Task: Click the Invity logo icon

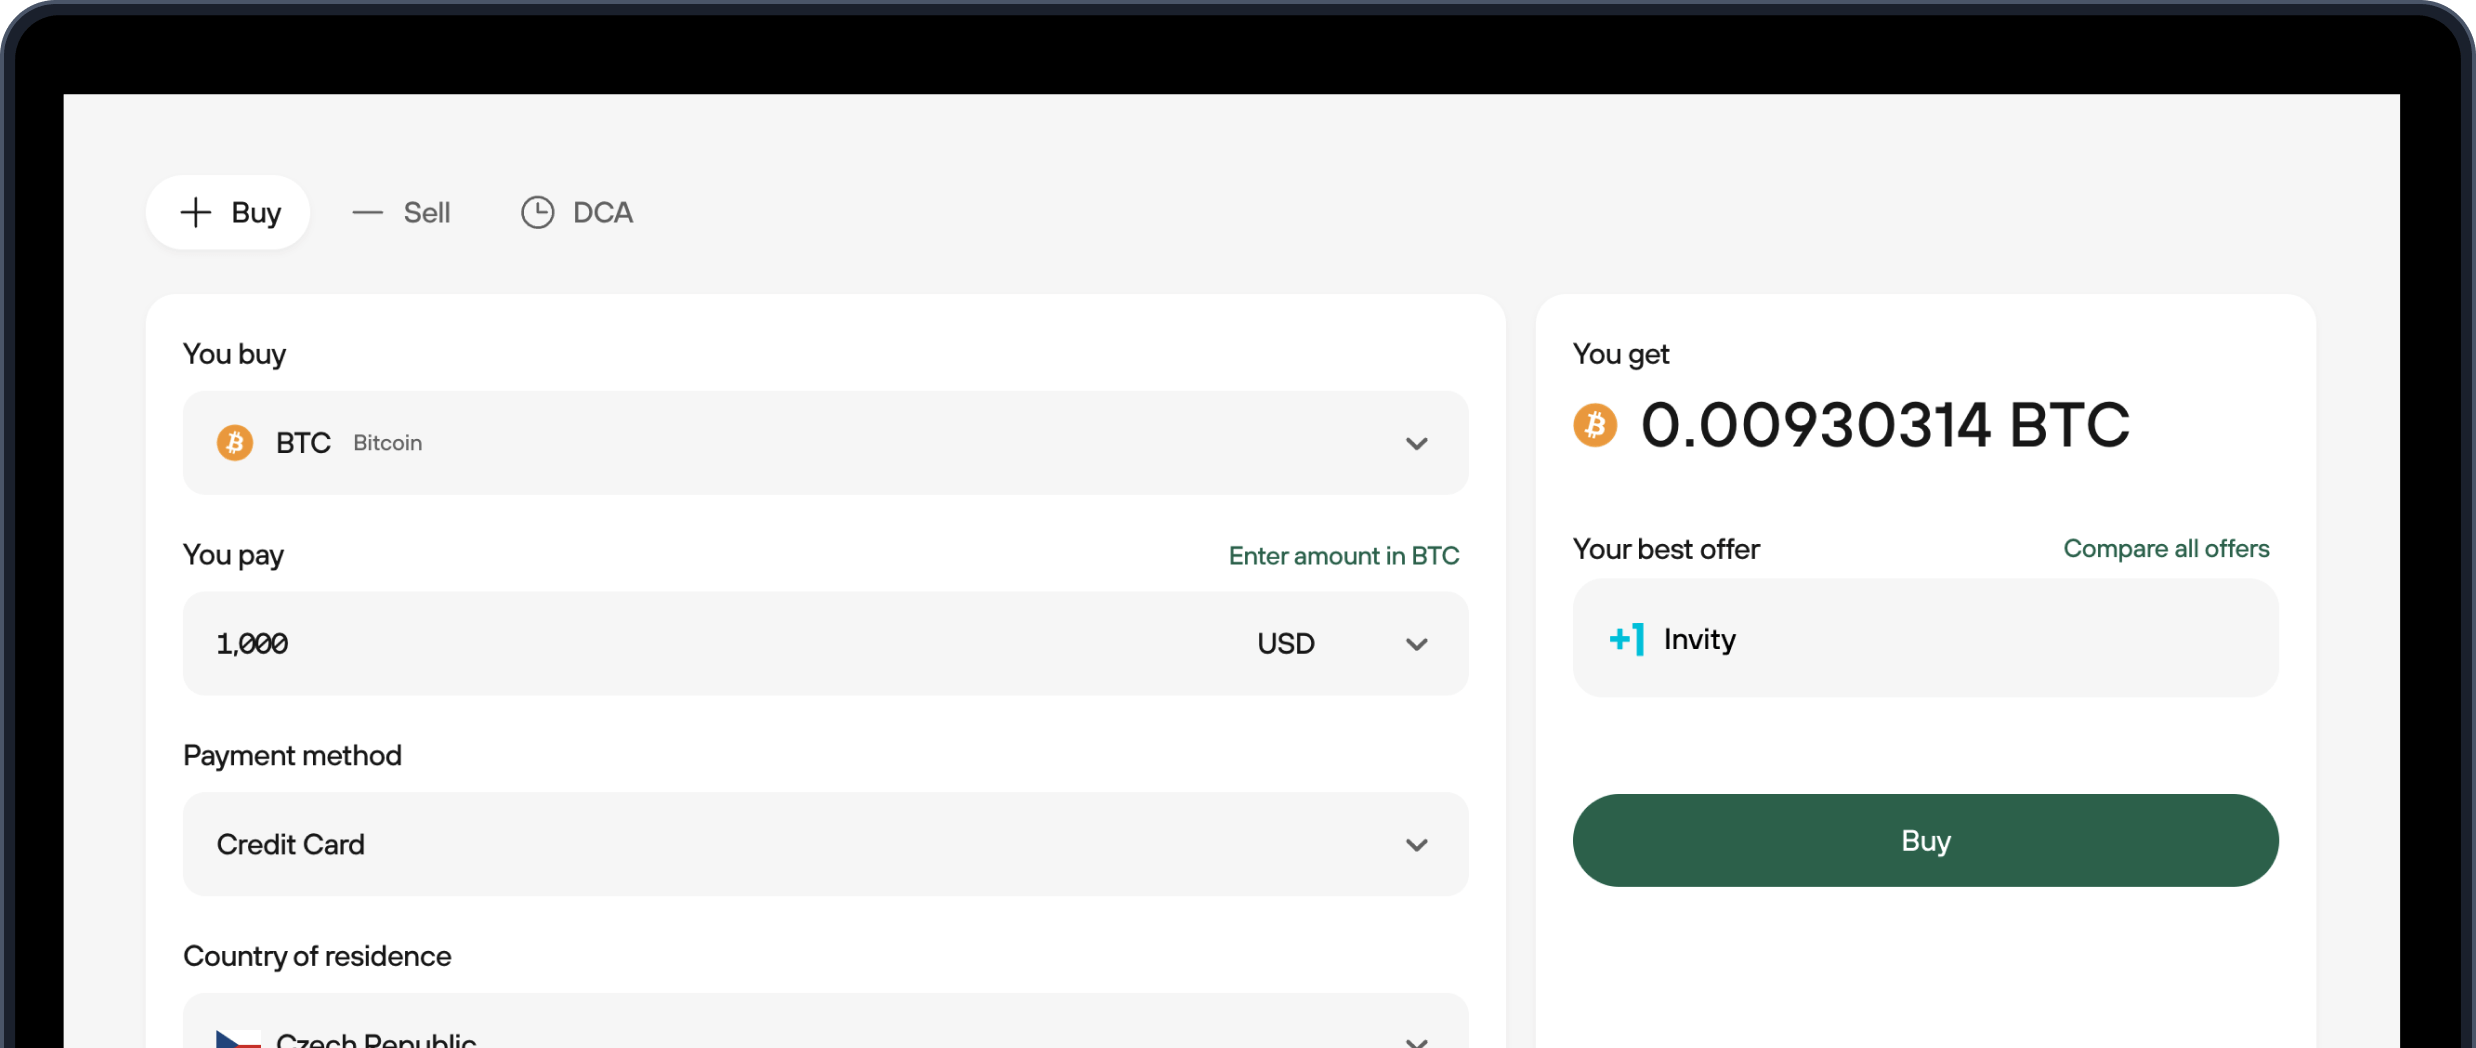Action: pos(1627,639)
